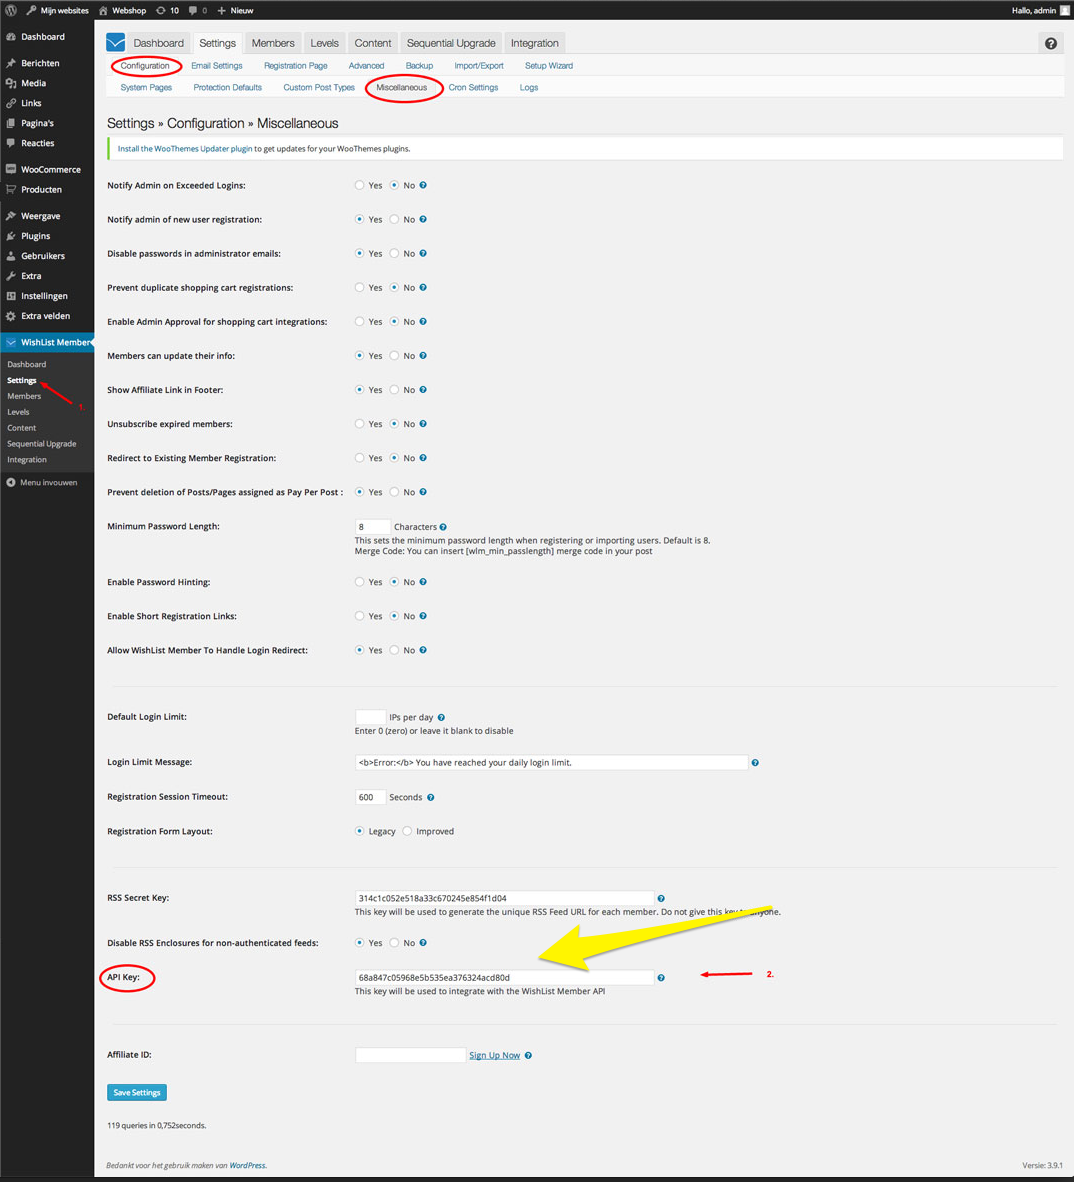Image resolution: width=1074 pixels, height=1182 pixels.
Task: Show help for Prevent duplicate shopping cart registrations
Action: coord(423,288)
